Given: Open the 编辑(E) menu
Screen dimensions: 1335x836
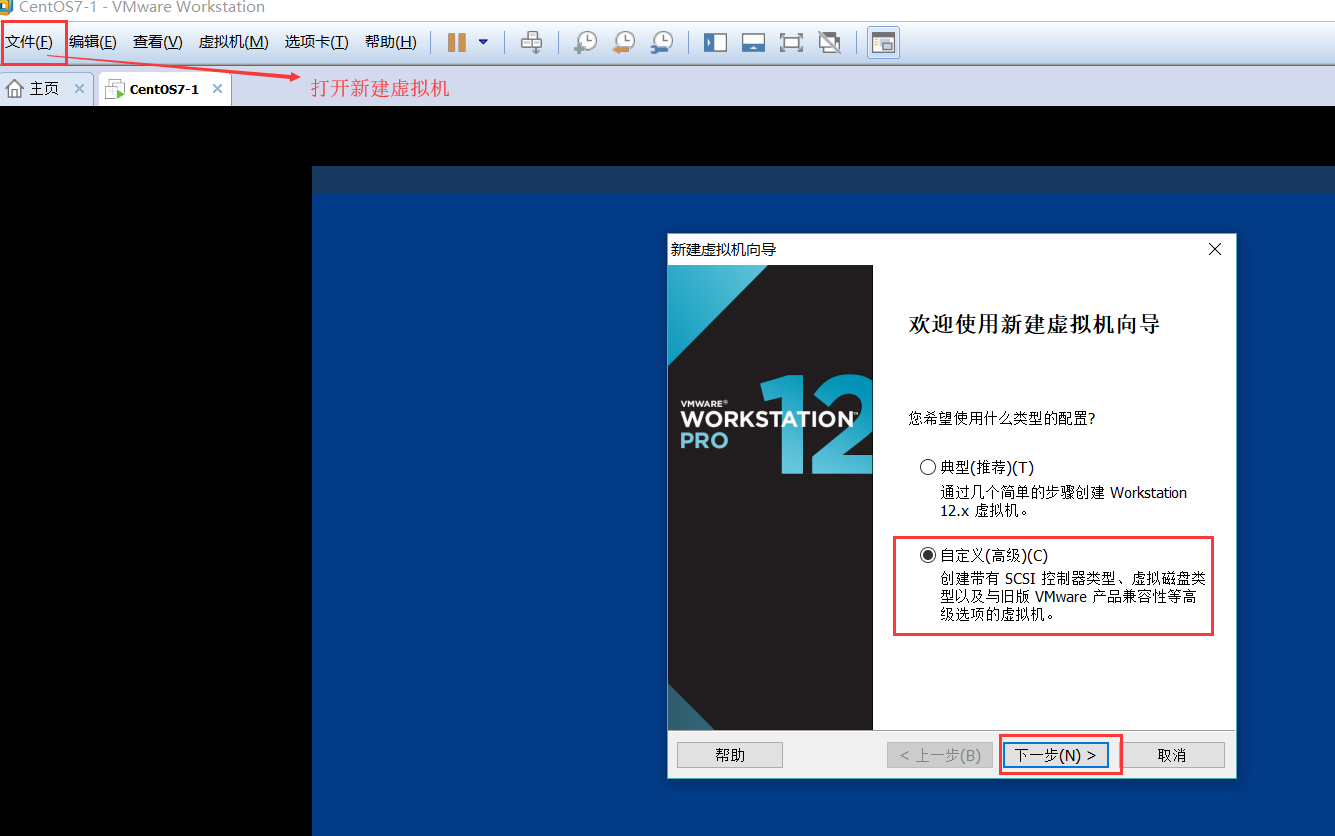Looking at the screenshot, I should click(93, 42).
